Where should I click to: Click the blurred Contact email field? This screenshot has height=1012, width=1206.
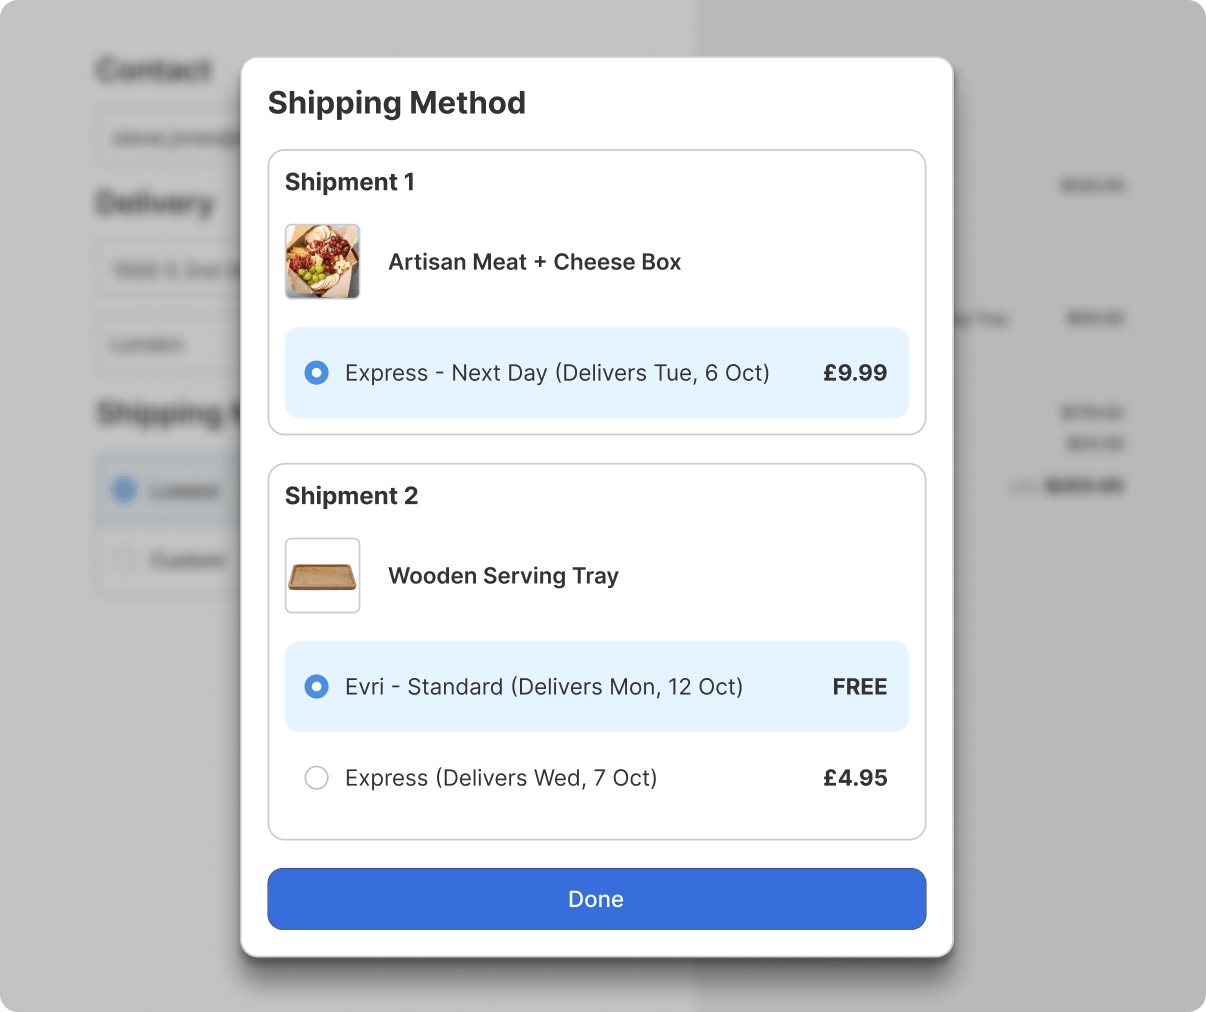click(x=168, y=138)
